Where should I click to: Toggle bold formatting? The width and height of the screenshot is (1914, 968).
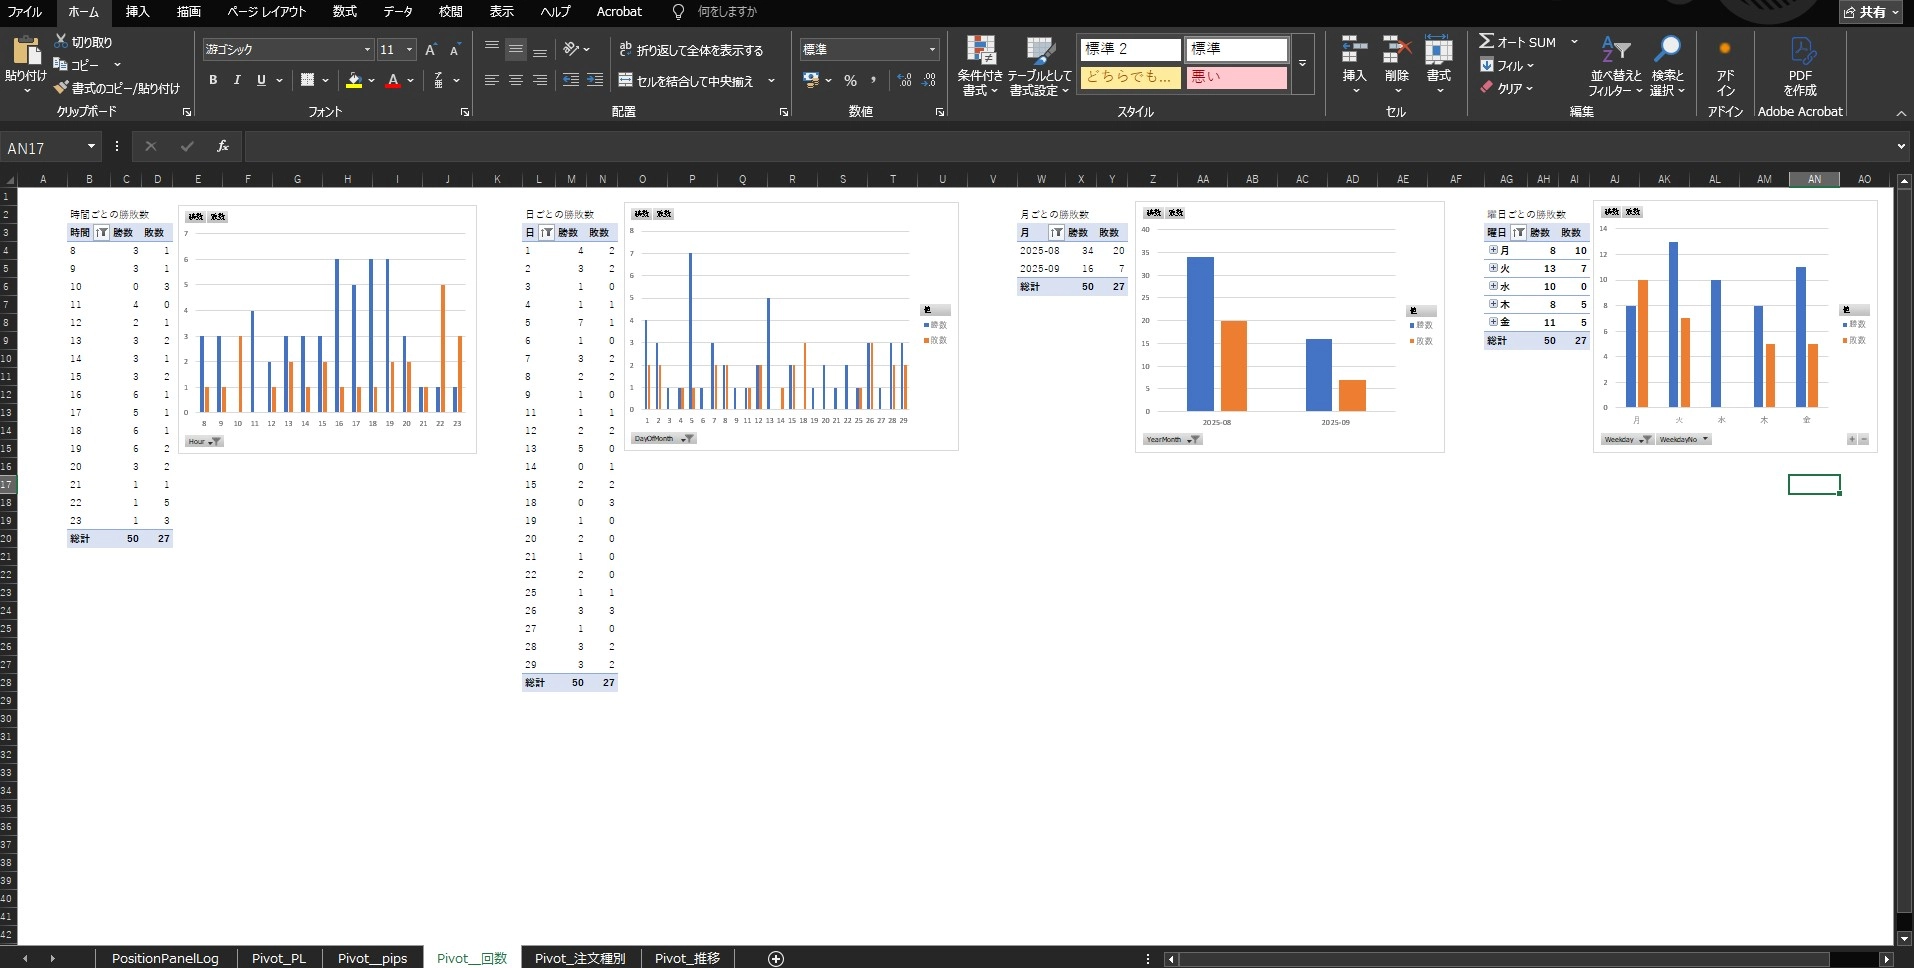[x=213, y=80]
